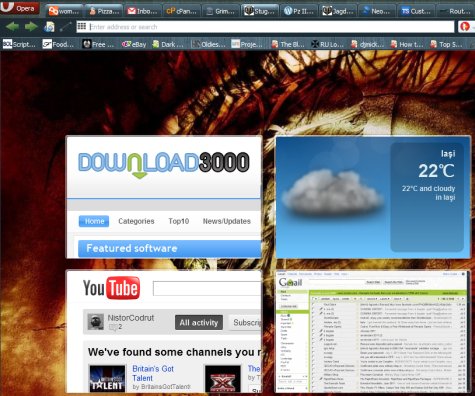Click the wand icon beside address bar

[x=65, y=27]
